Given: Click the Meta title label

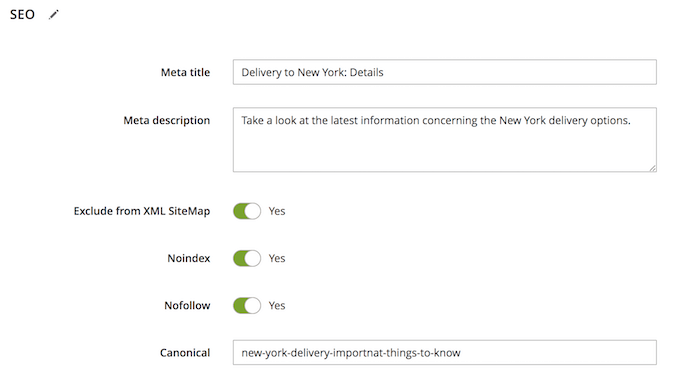Looking at the screenshot, I should [x=185, y=72].
